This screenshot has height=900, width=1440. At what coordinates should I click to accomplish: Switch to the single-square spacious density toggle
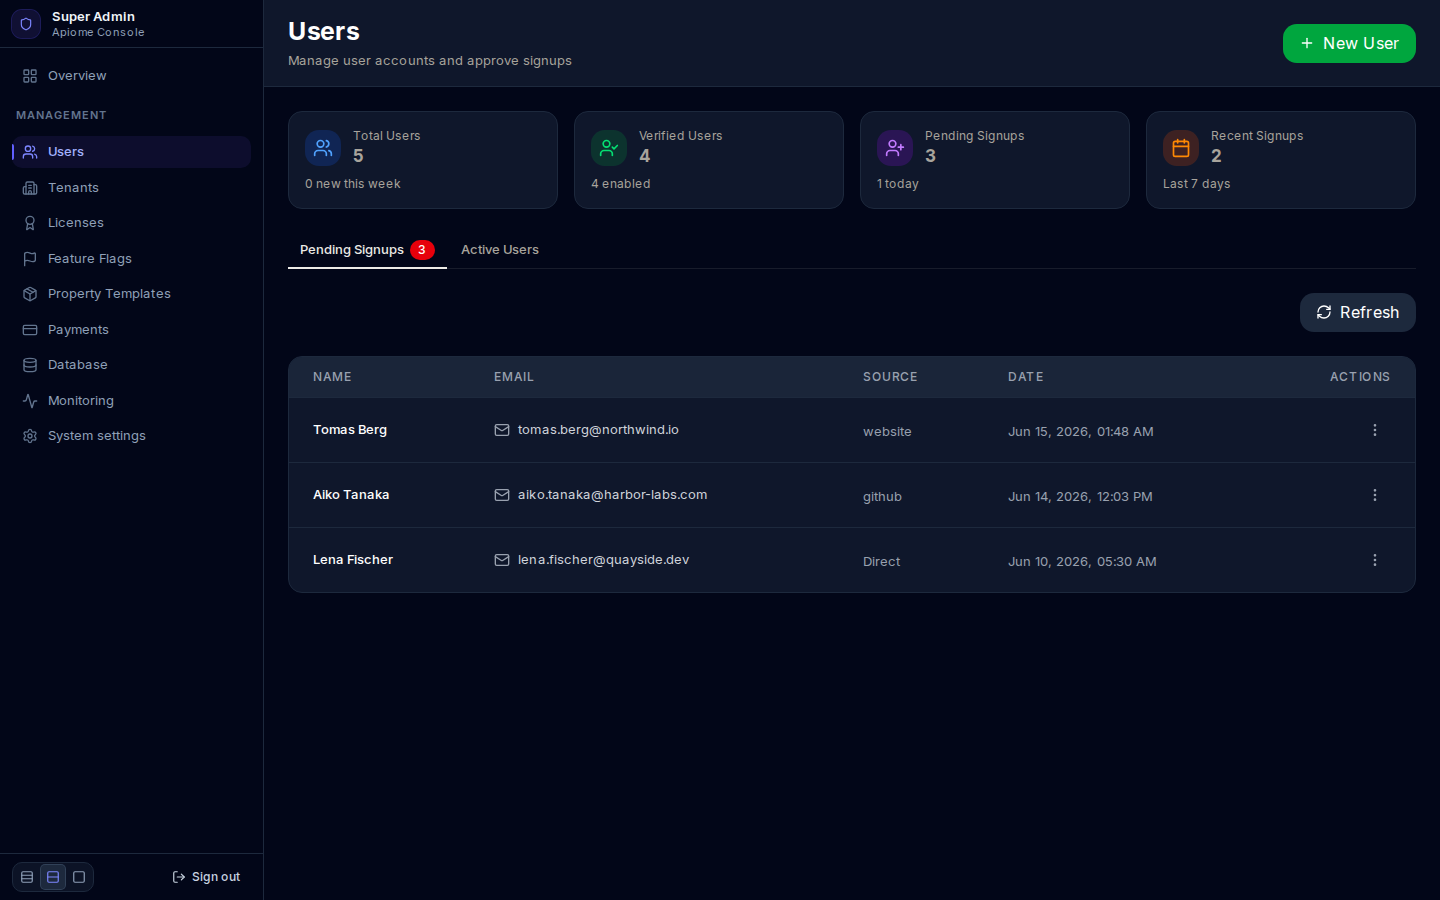(x=79, y=877)
